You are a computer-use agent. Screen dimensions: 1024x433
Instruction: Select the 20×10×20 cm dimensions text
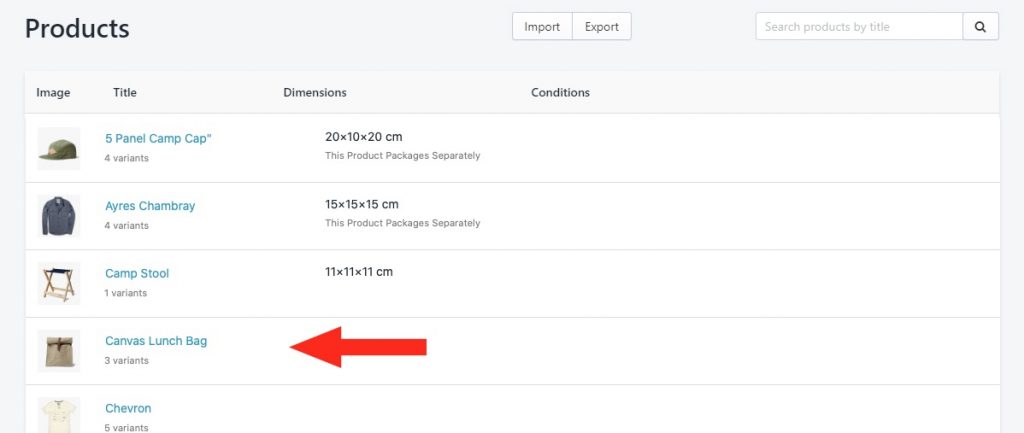[364, 137]
